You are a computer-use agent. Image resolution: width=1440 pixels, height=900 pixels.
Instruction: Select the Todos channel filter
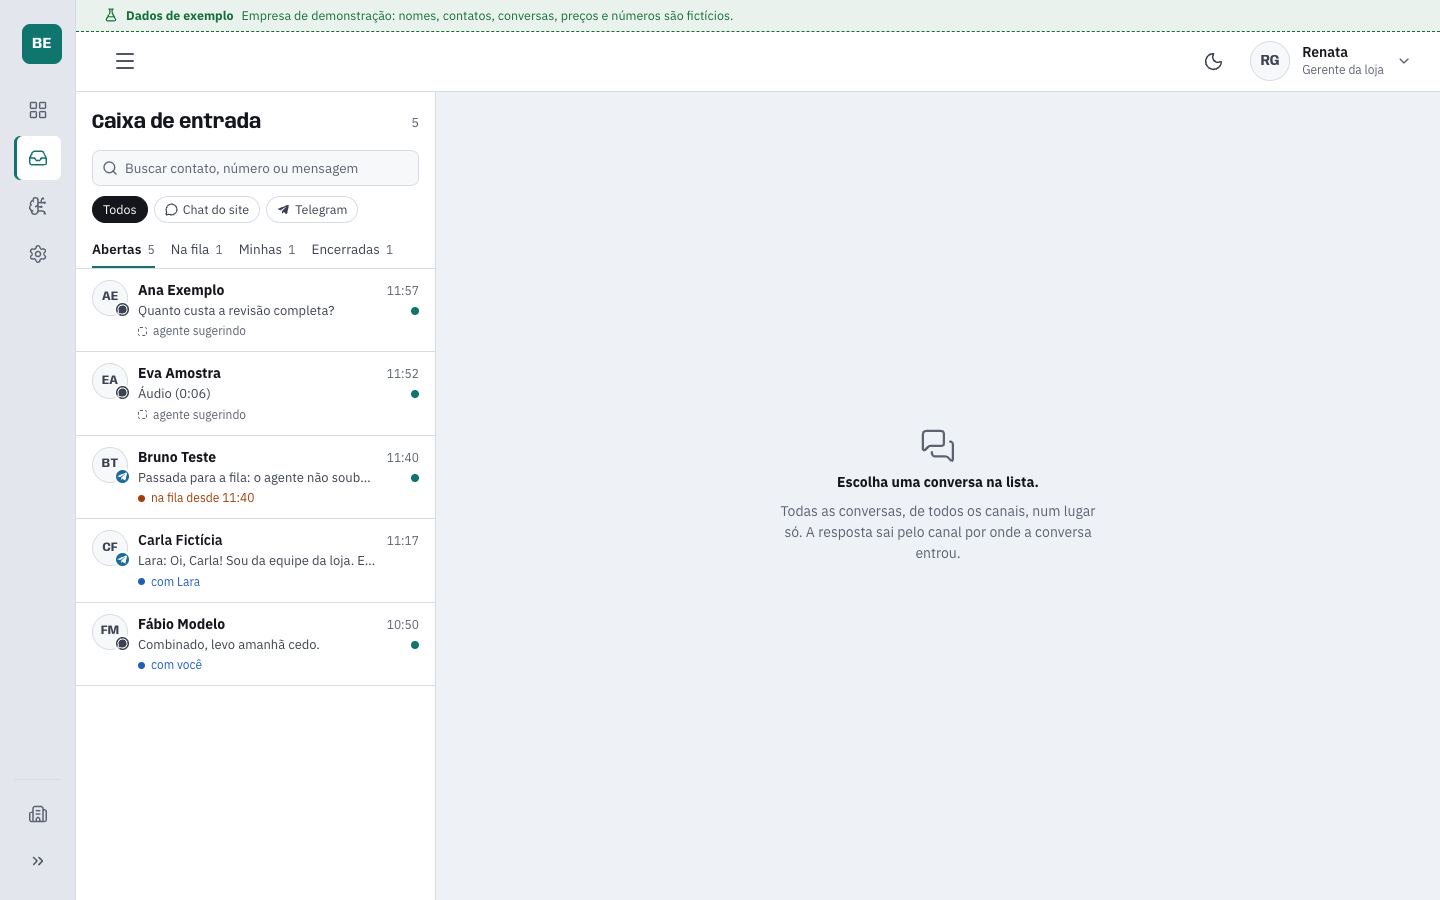[x=120, y=209]
